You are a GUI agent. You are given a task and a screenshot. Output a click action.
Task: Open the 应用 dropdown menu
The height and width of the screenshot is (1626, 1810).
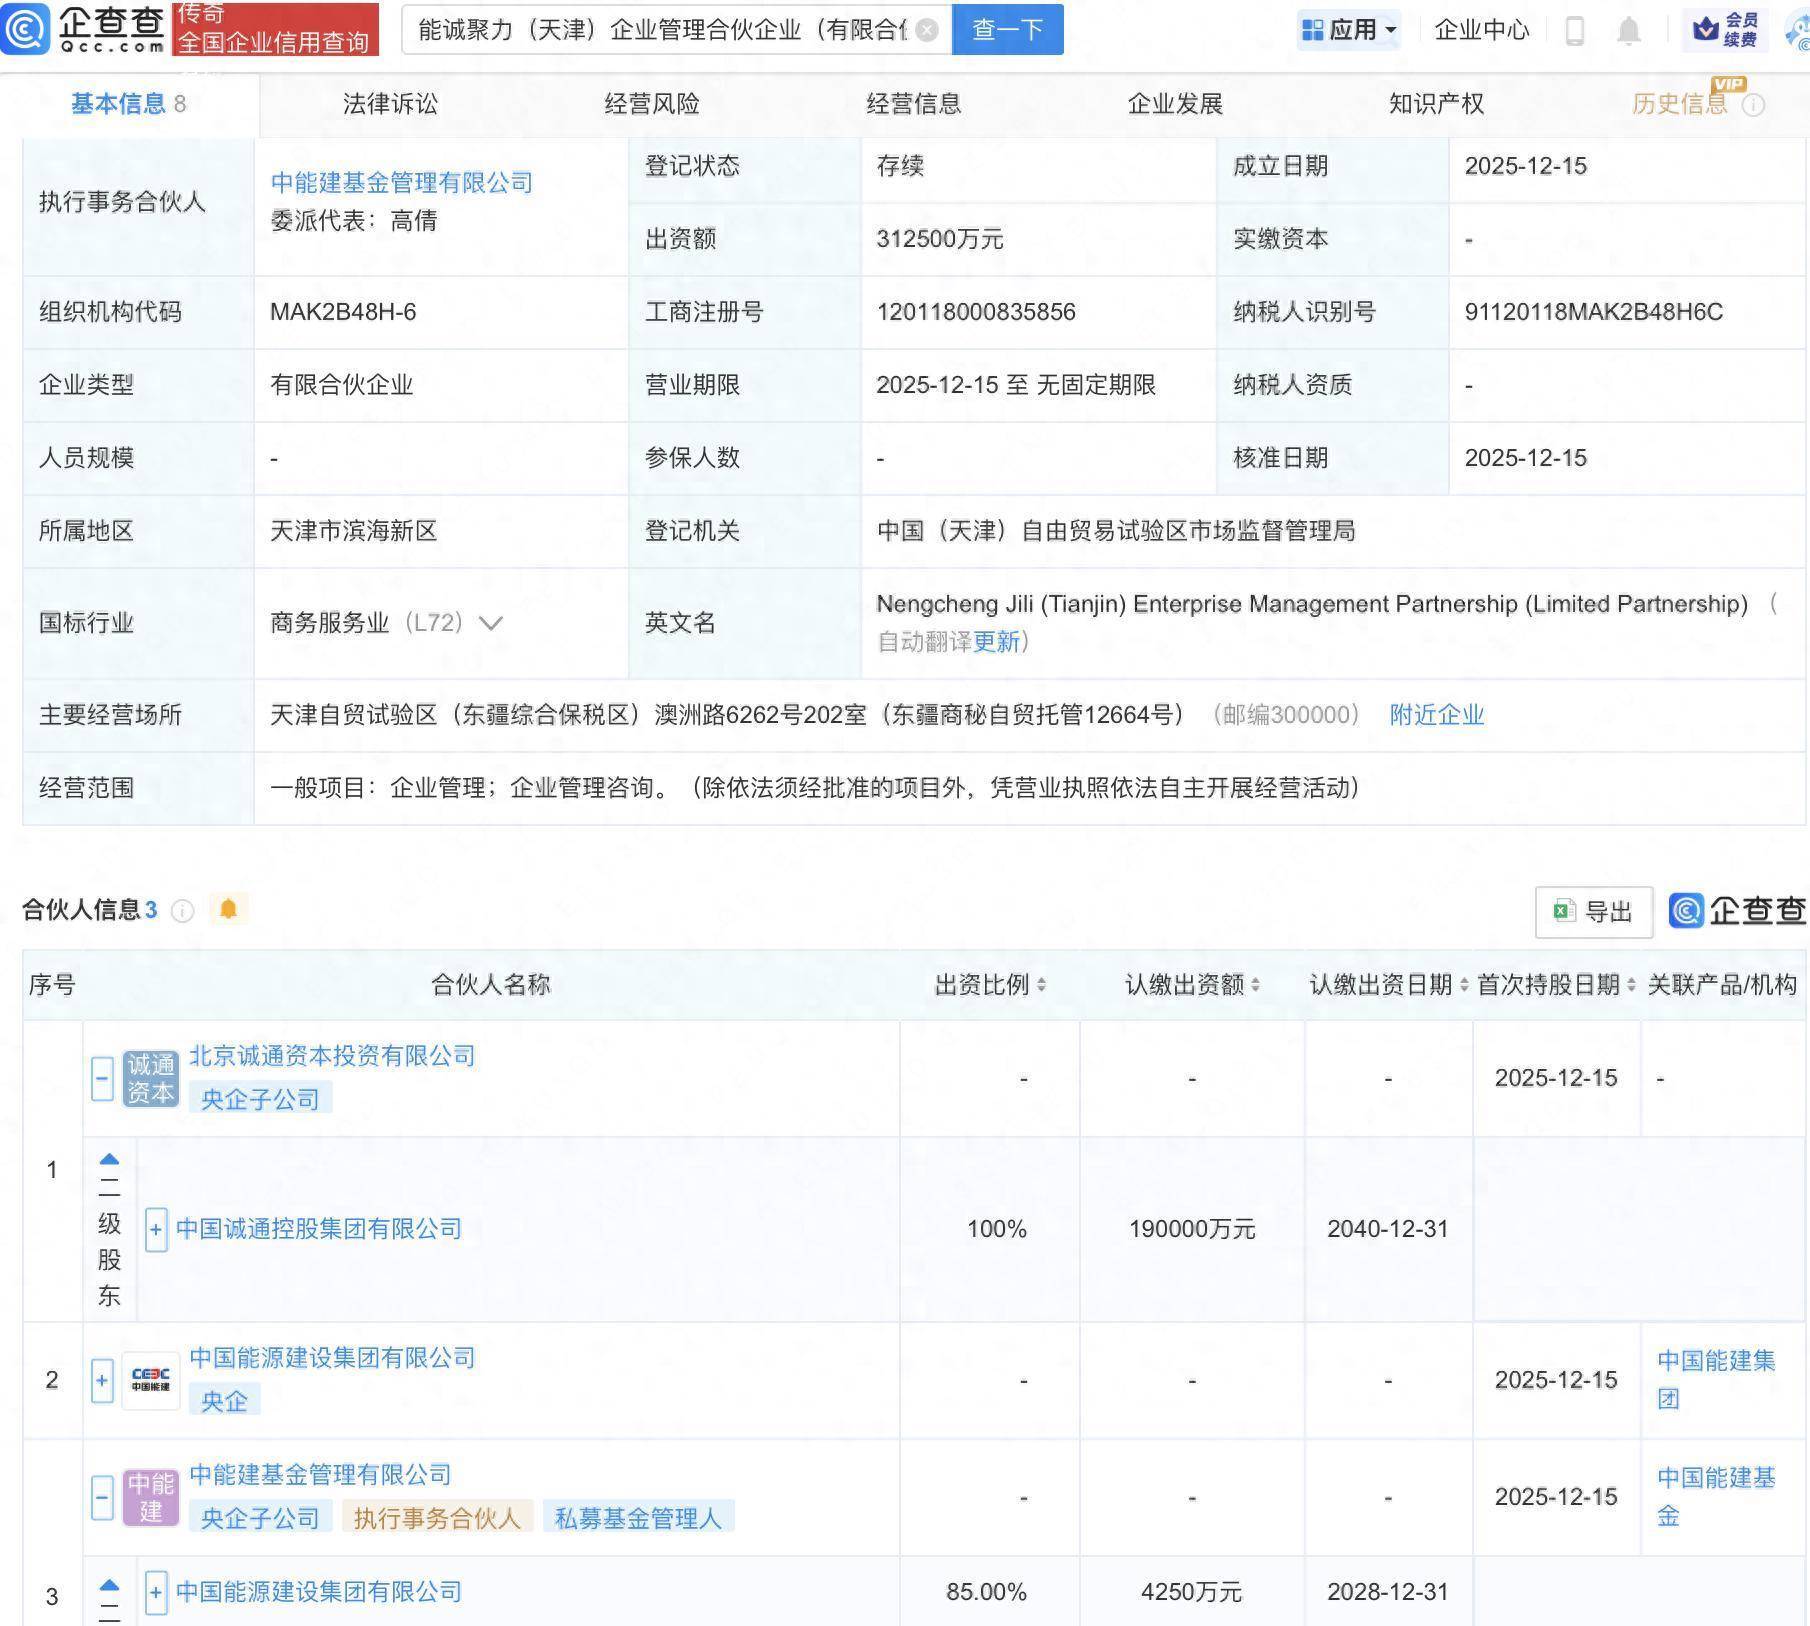[1350, 29]
